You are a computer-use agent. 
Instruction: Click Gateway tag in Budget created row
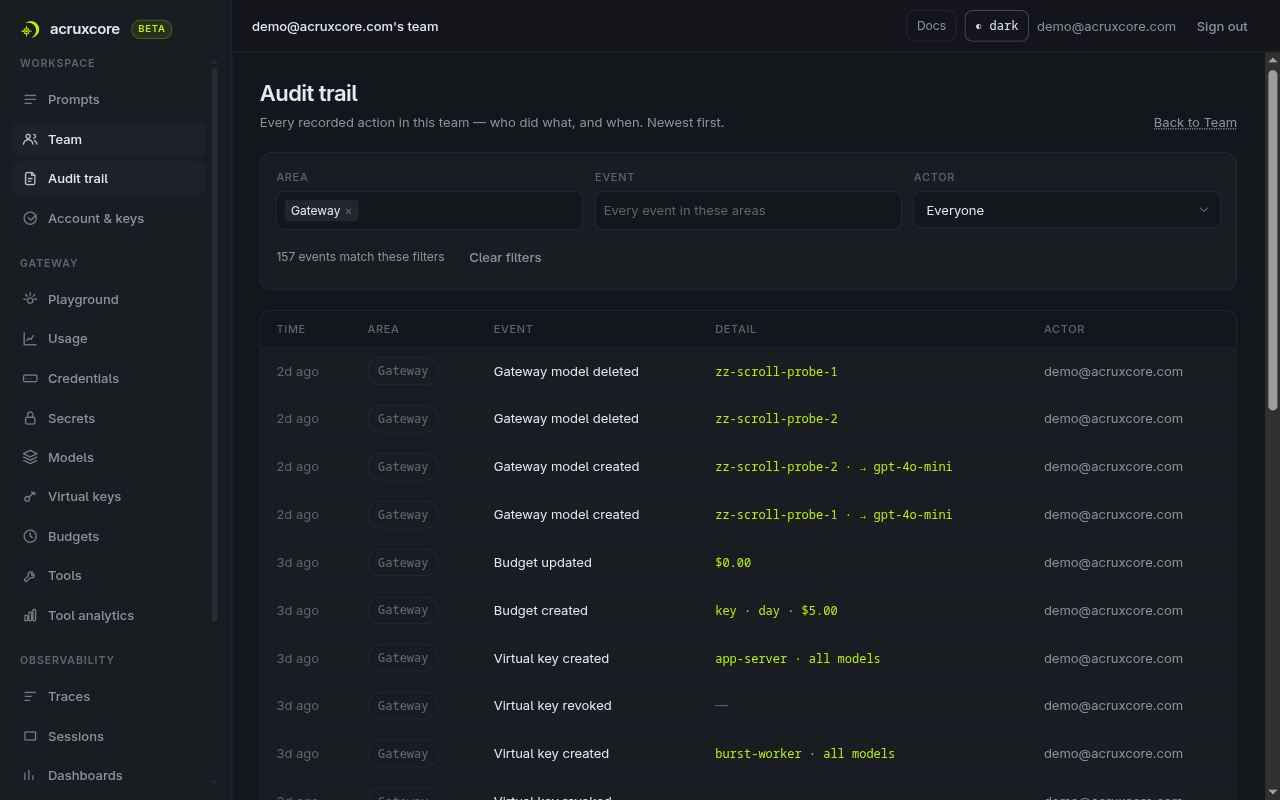coord(403,611)
